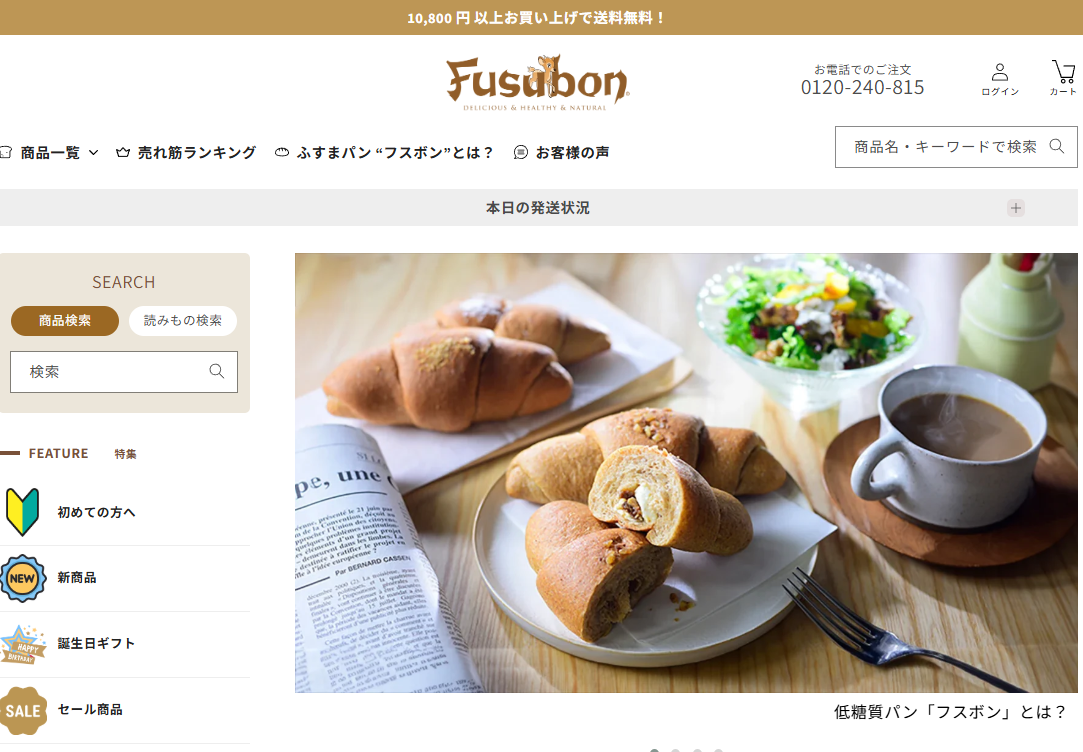
Task: Click the bread hero banner image
Action: [686, 473]
